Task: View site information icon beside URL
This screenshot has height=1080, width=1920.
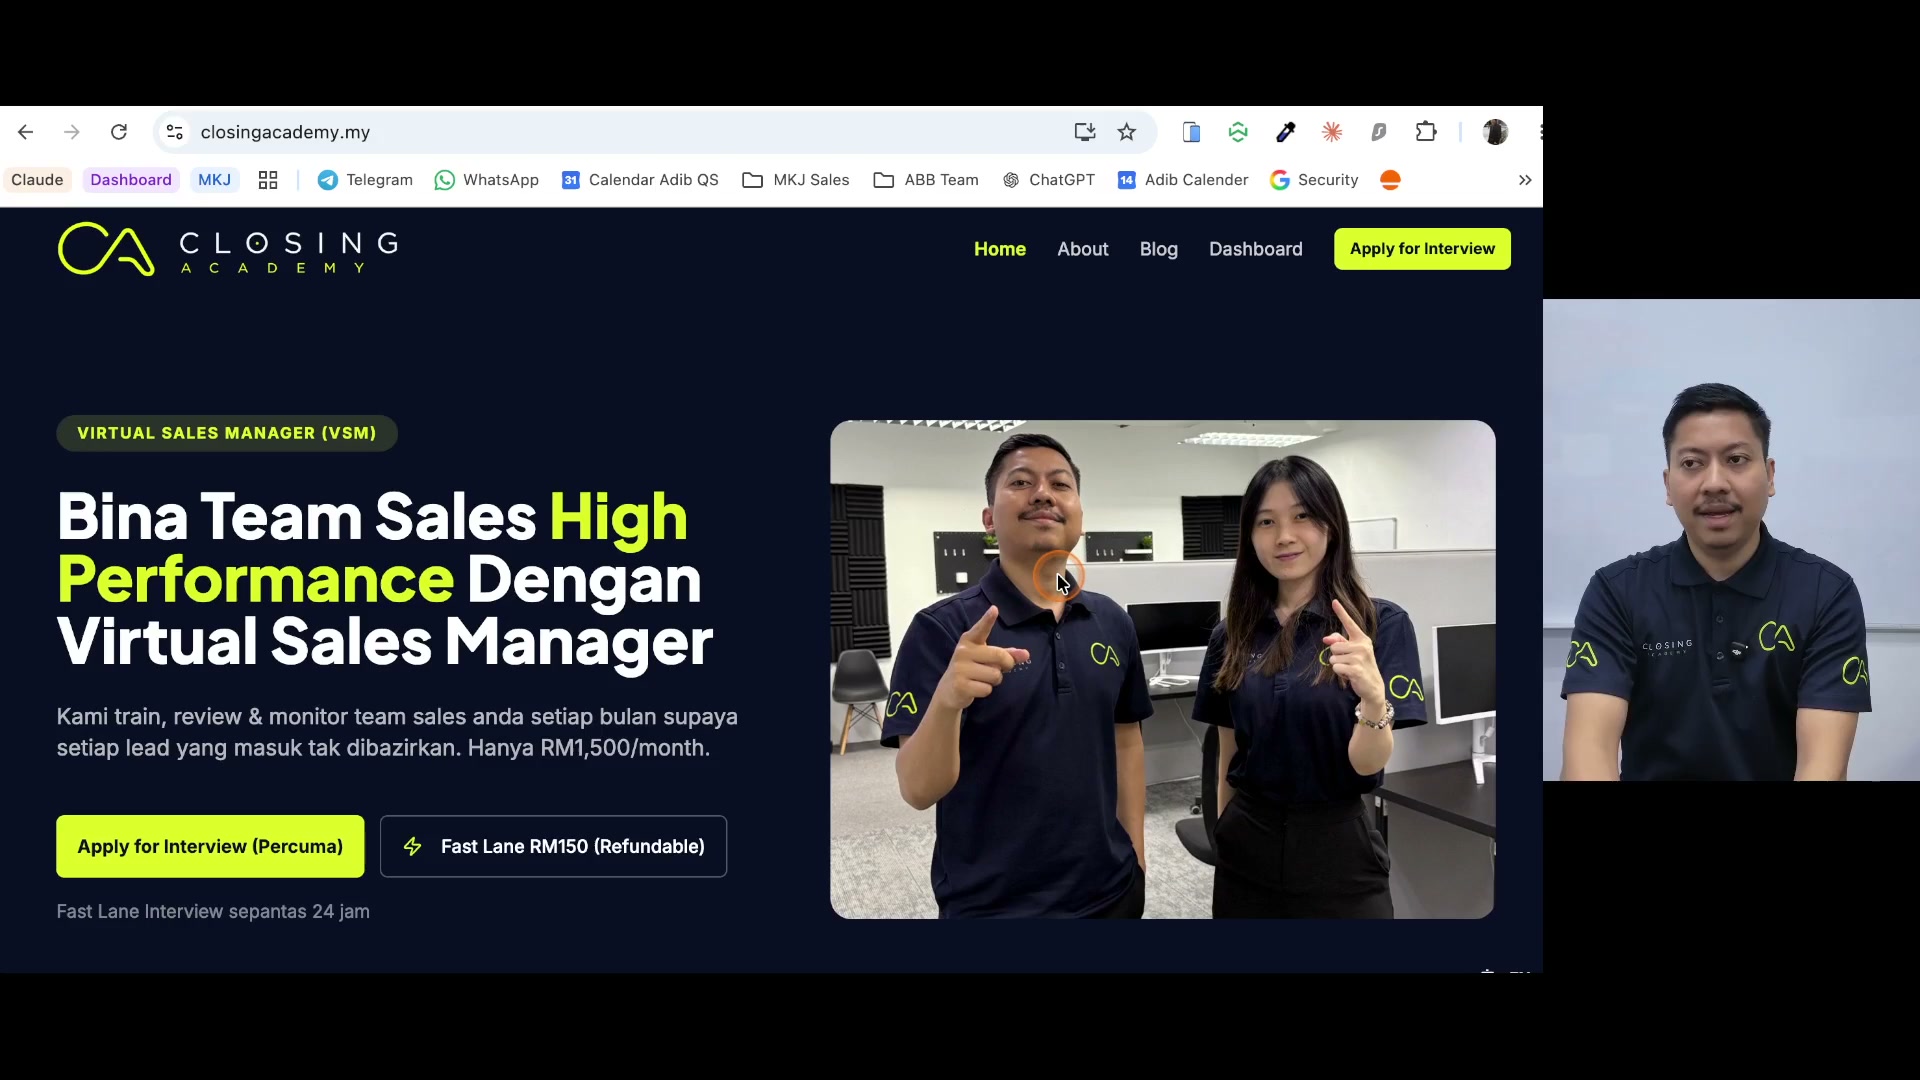Action: tap(174, 132)
